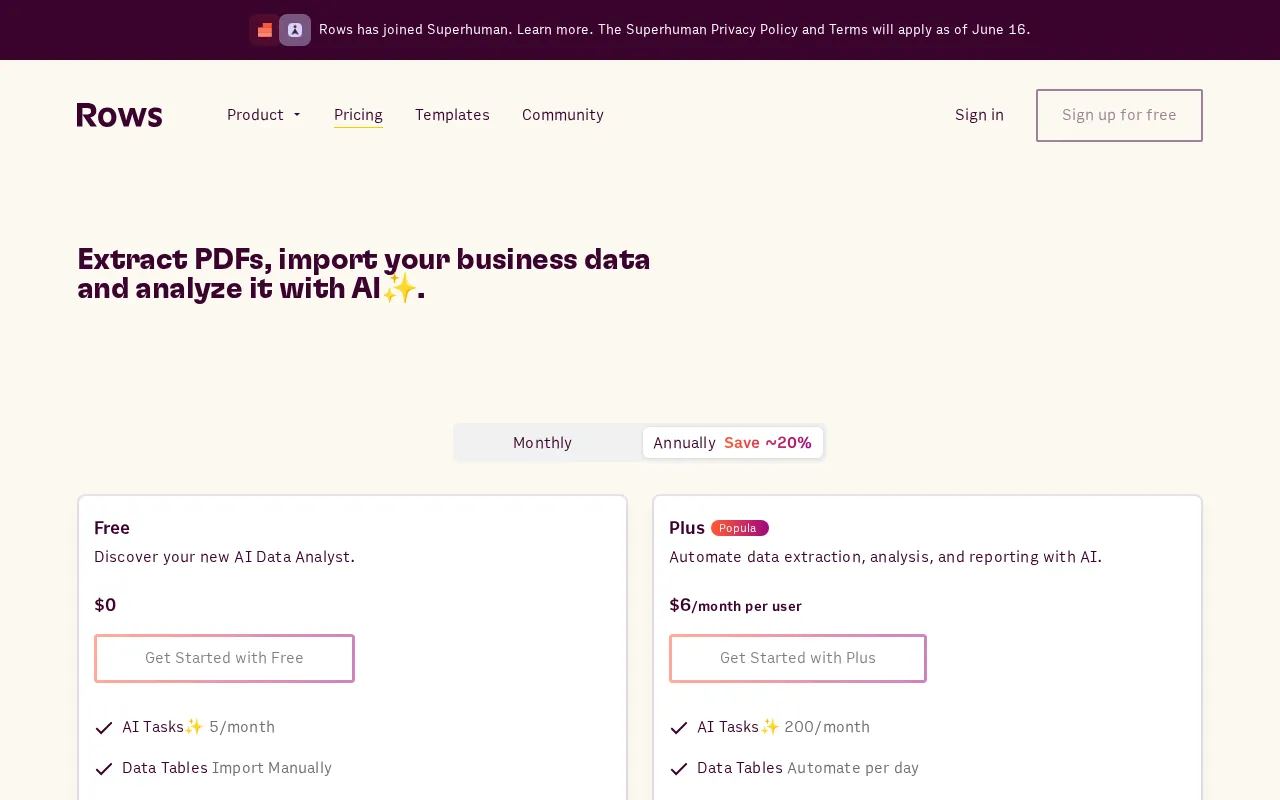Switch billing to Monthly
Screen dimensions: 1280x800
(x=542, y=443)
